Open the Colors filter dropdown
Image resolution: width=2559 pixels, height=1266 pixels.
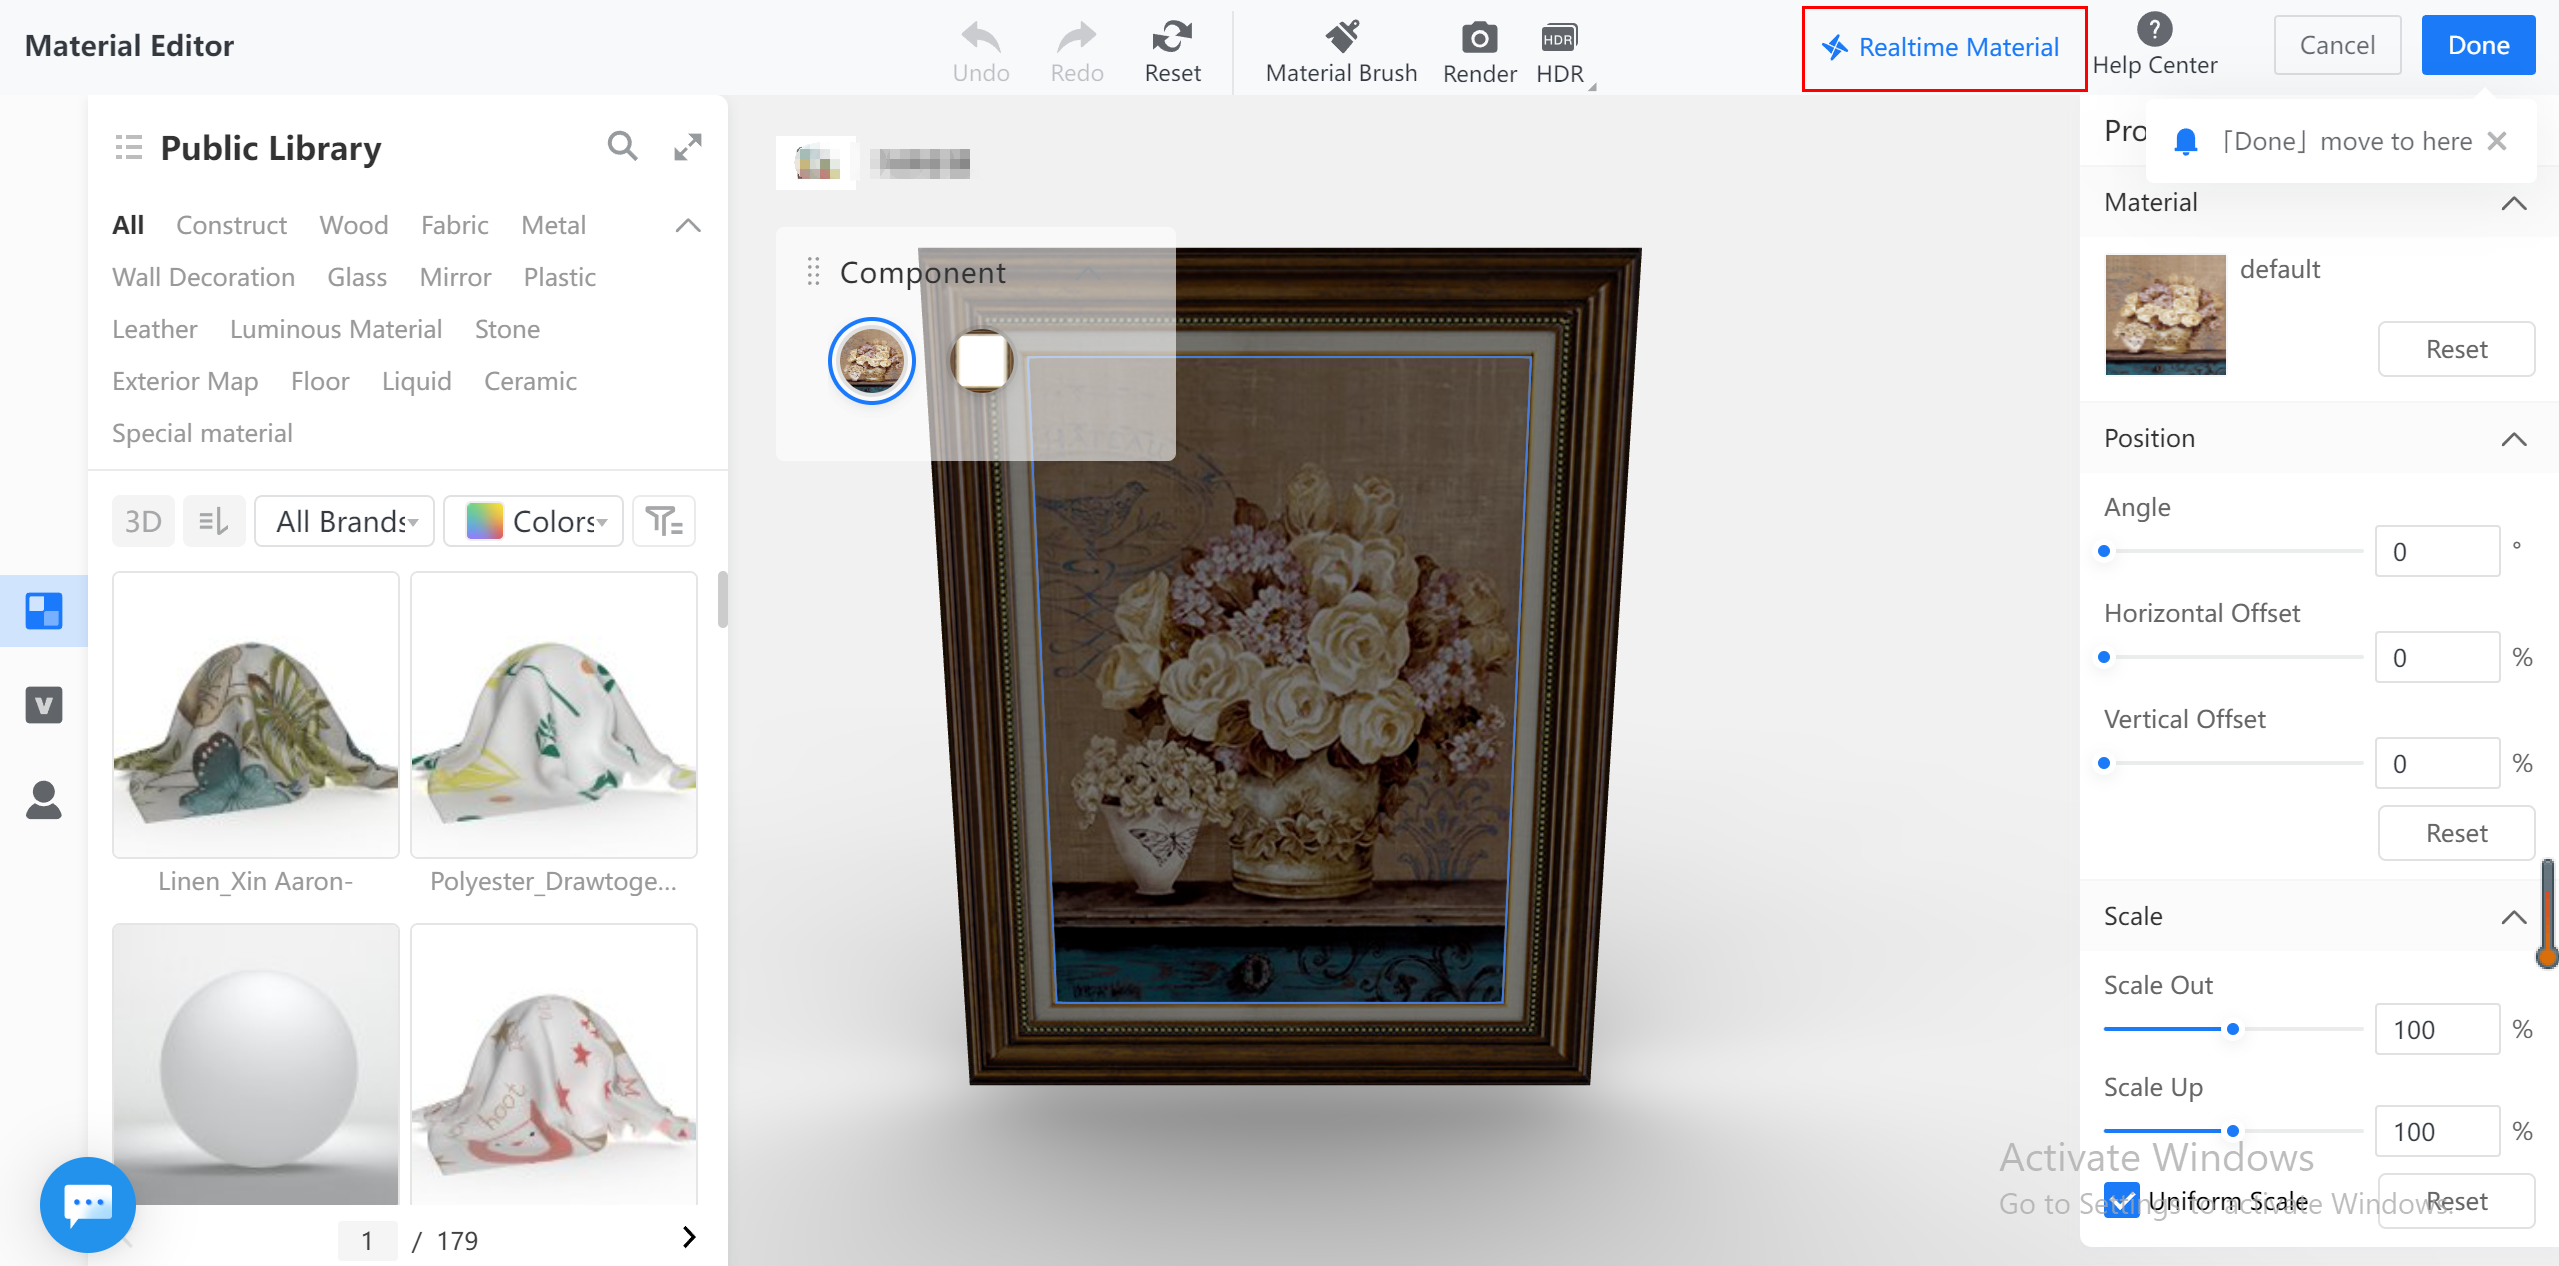pyautogui.click(x=534, y=521)
